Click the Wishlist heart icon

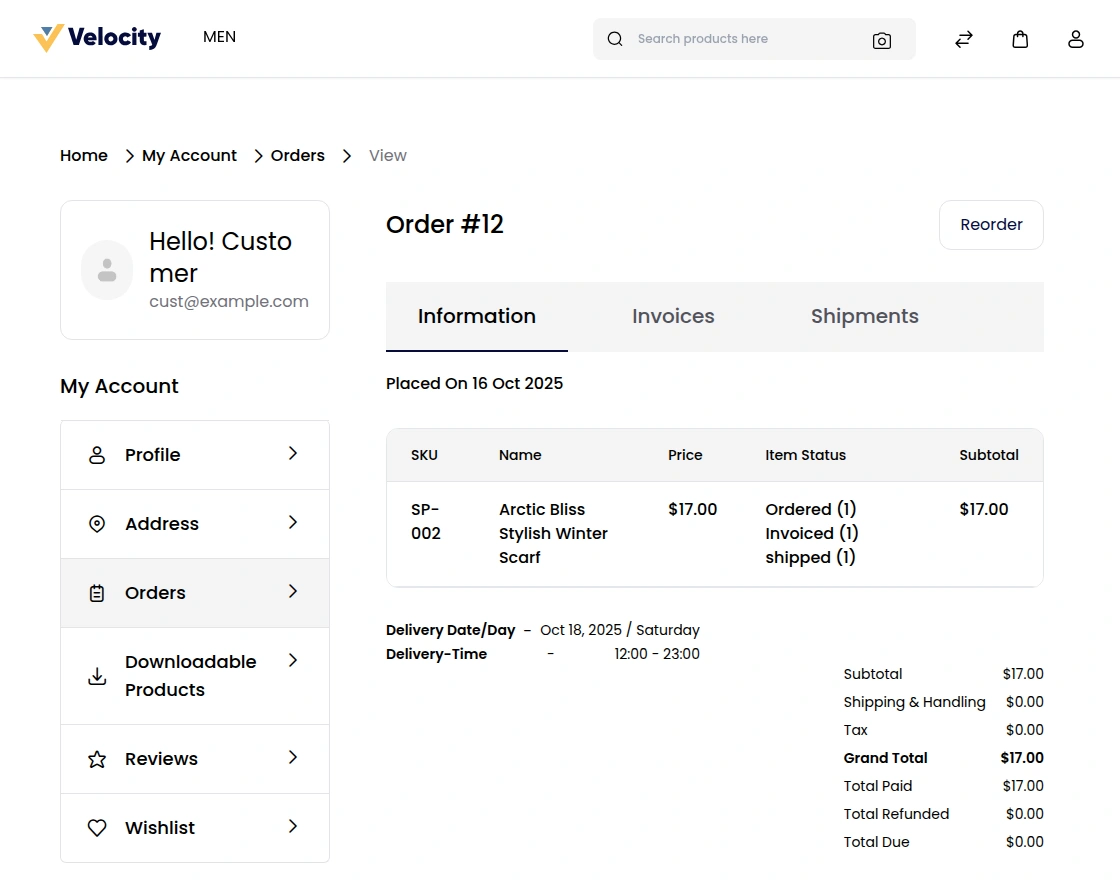point(97,827)
